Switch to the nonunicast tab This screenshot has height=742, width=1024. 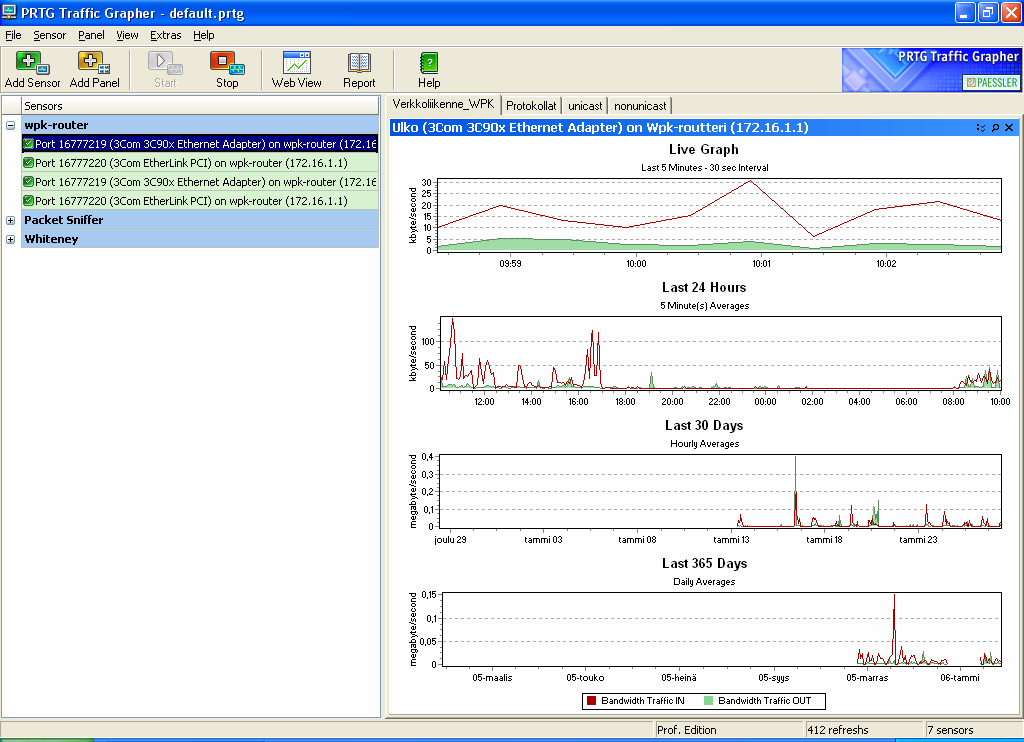(640, 106)
